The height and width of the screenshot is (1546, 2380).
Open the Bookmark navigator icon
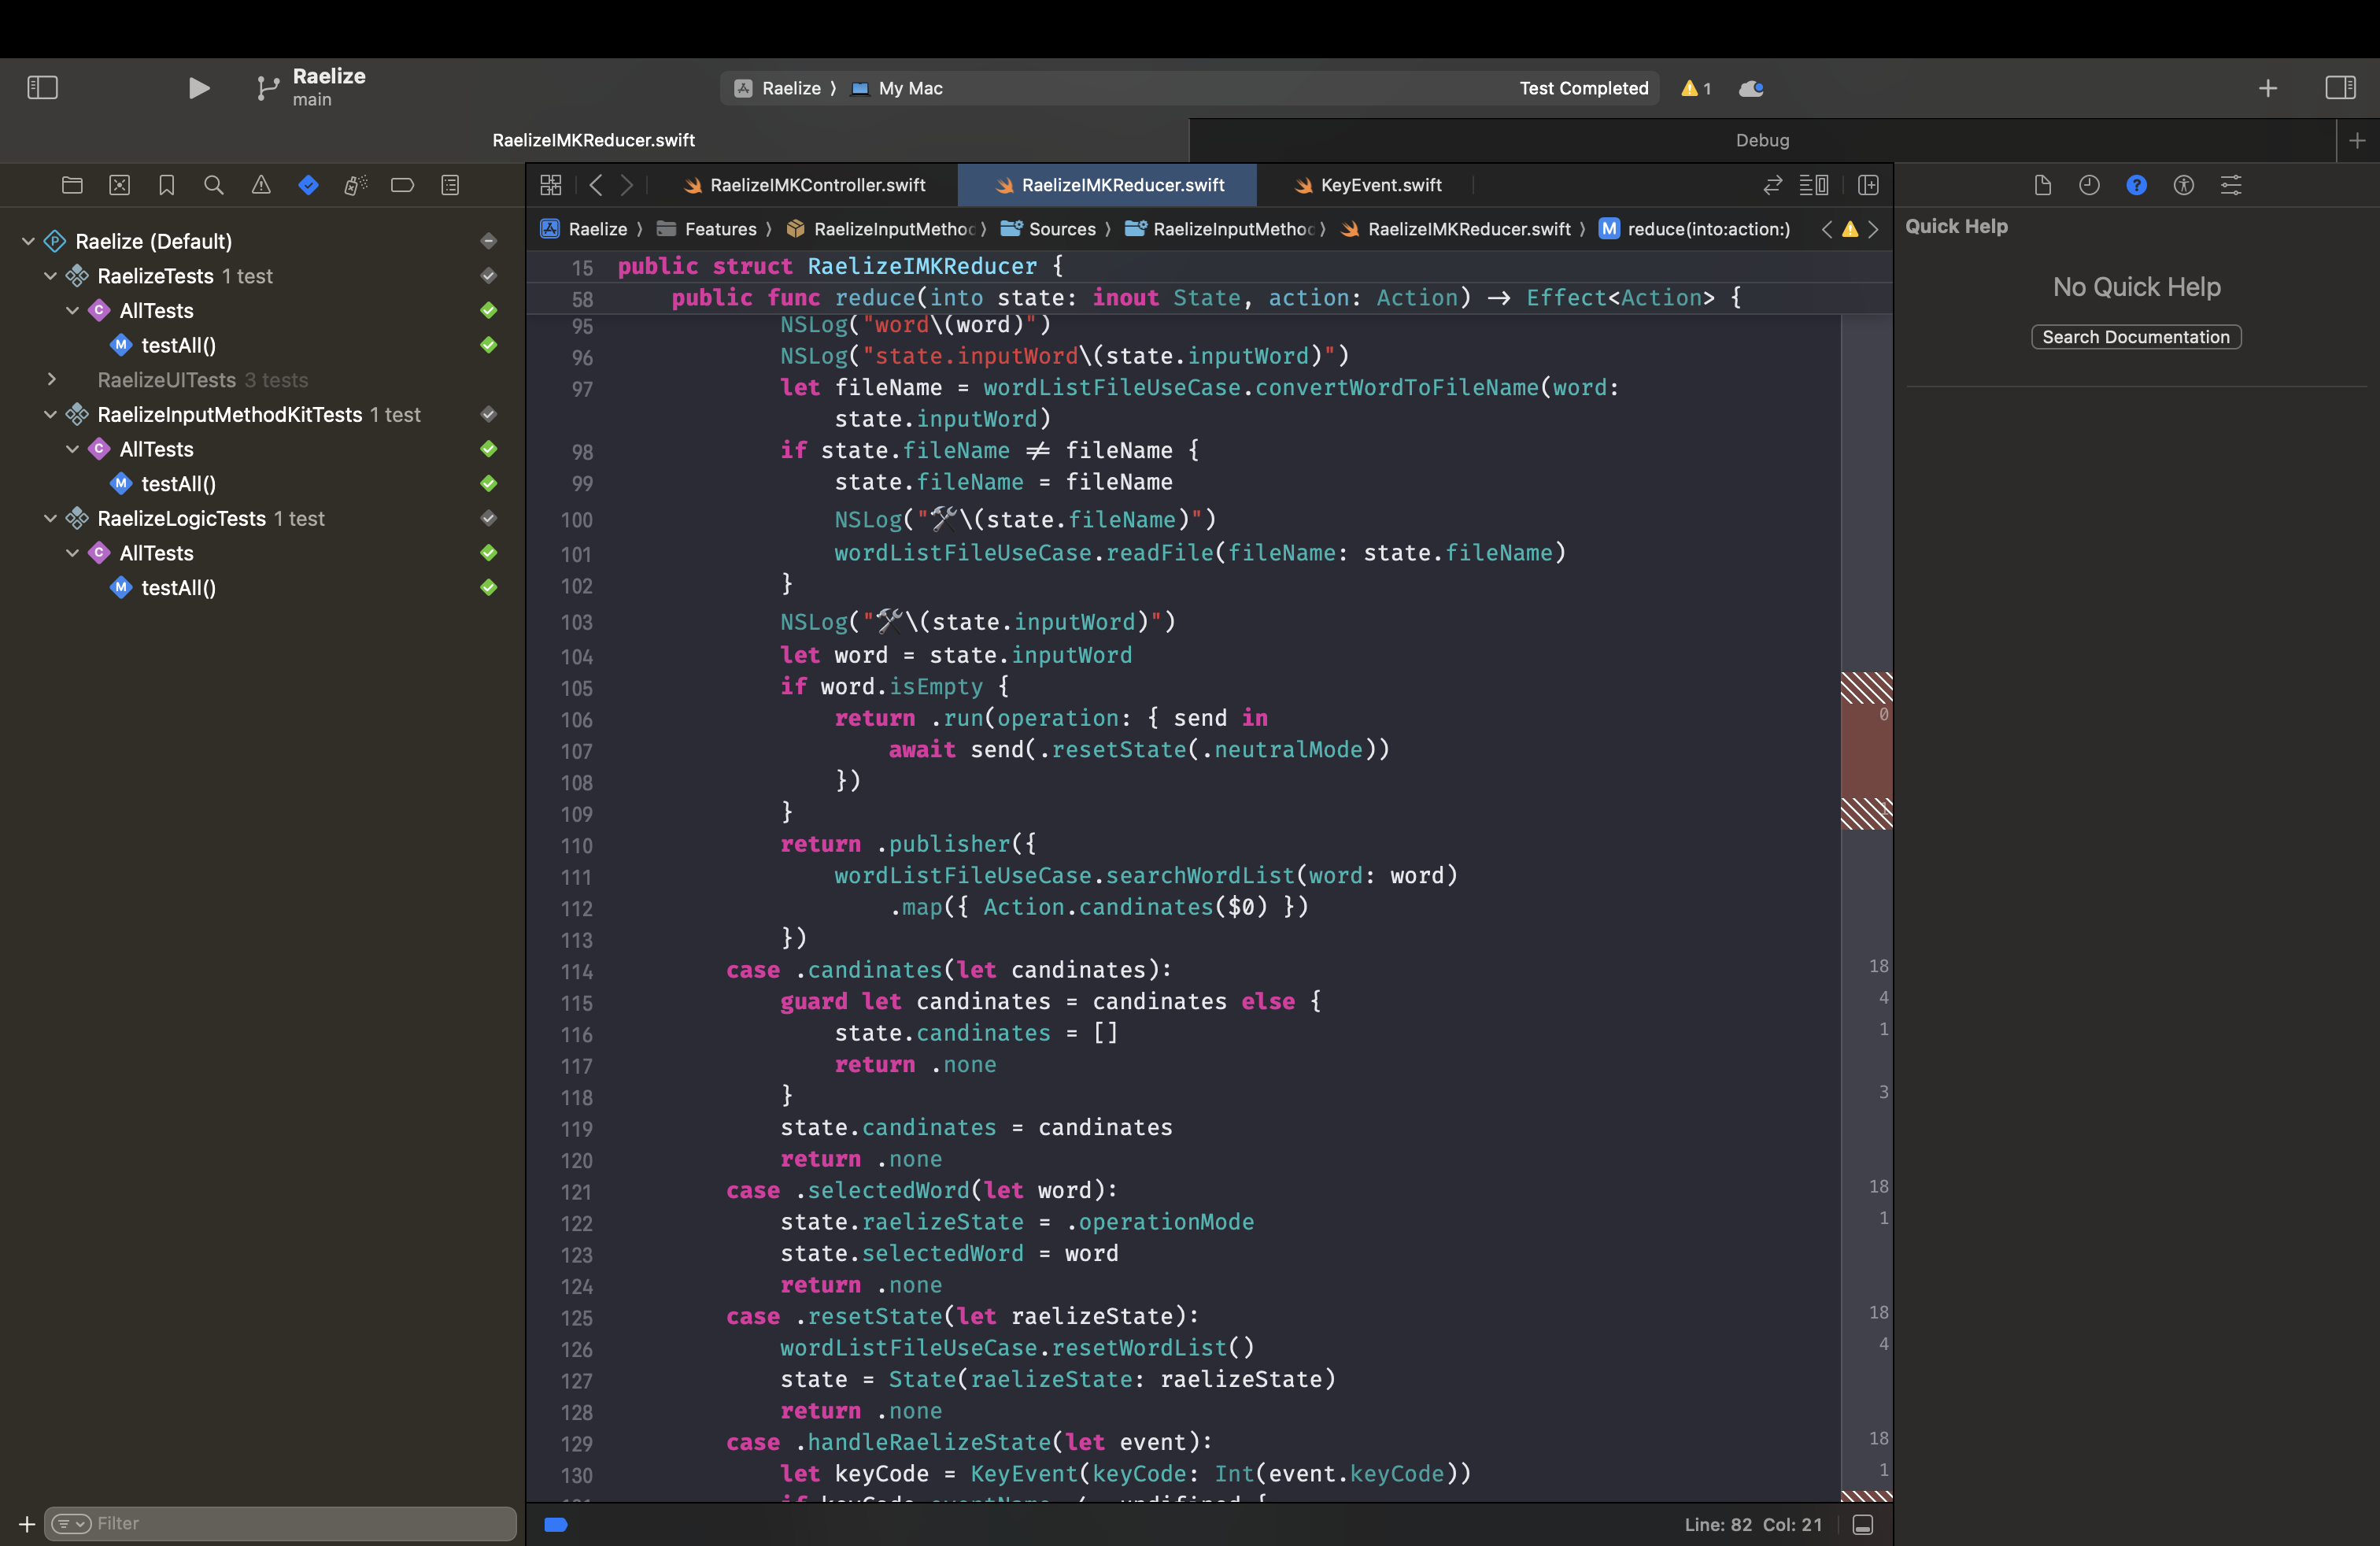coord(166,185)
